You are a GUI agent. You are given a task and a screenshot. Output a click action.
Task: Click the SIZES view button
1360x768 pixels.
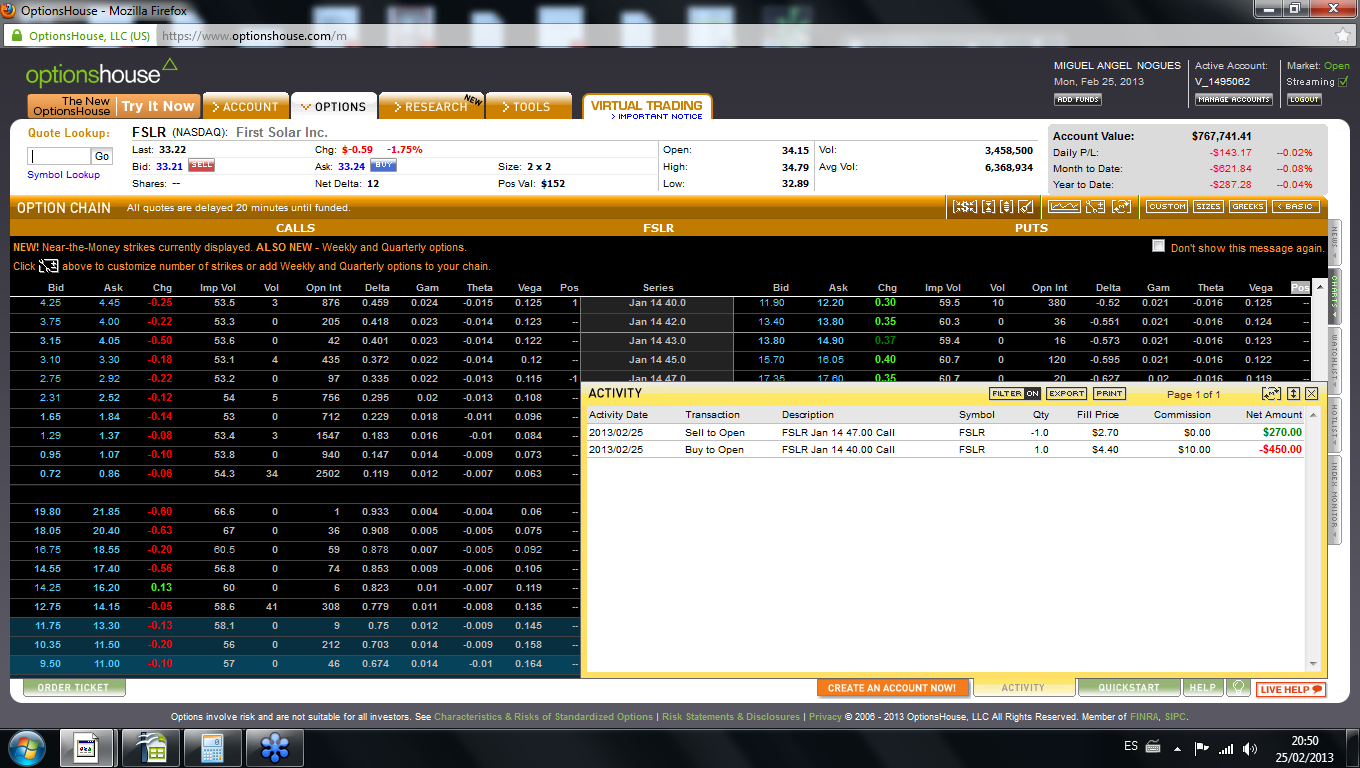click(x=1208, y=207)
